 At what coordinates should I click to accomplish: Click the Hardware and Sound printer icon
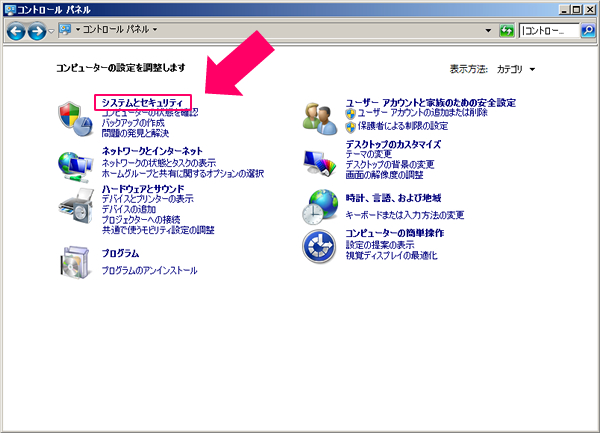74,205
